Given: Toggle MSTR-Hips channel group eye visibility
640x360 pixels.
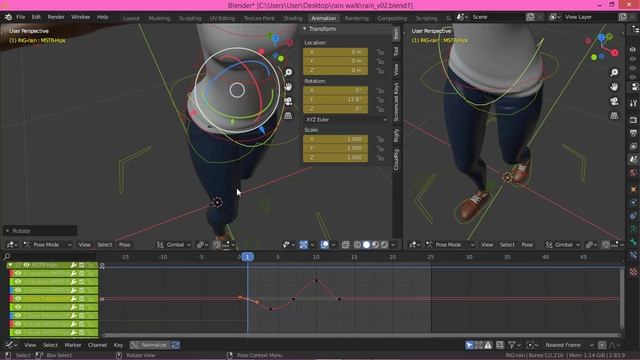Looking at the screenshot, I should 27,265.
